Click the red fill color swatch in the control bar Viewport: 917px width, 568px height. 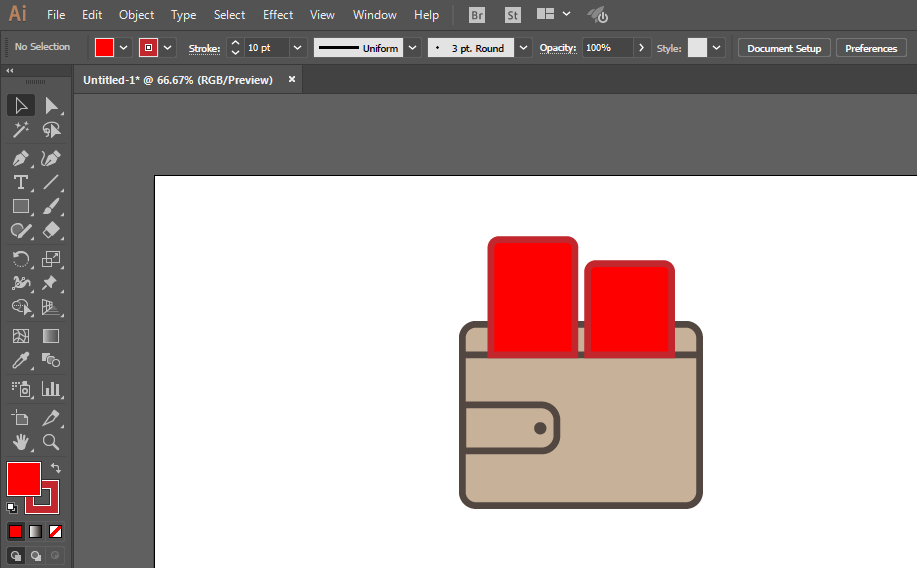(x=104, y=48)
